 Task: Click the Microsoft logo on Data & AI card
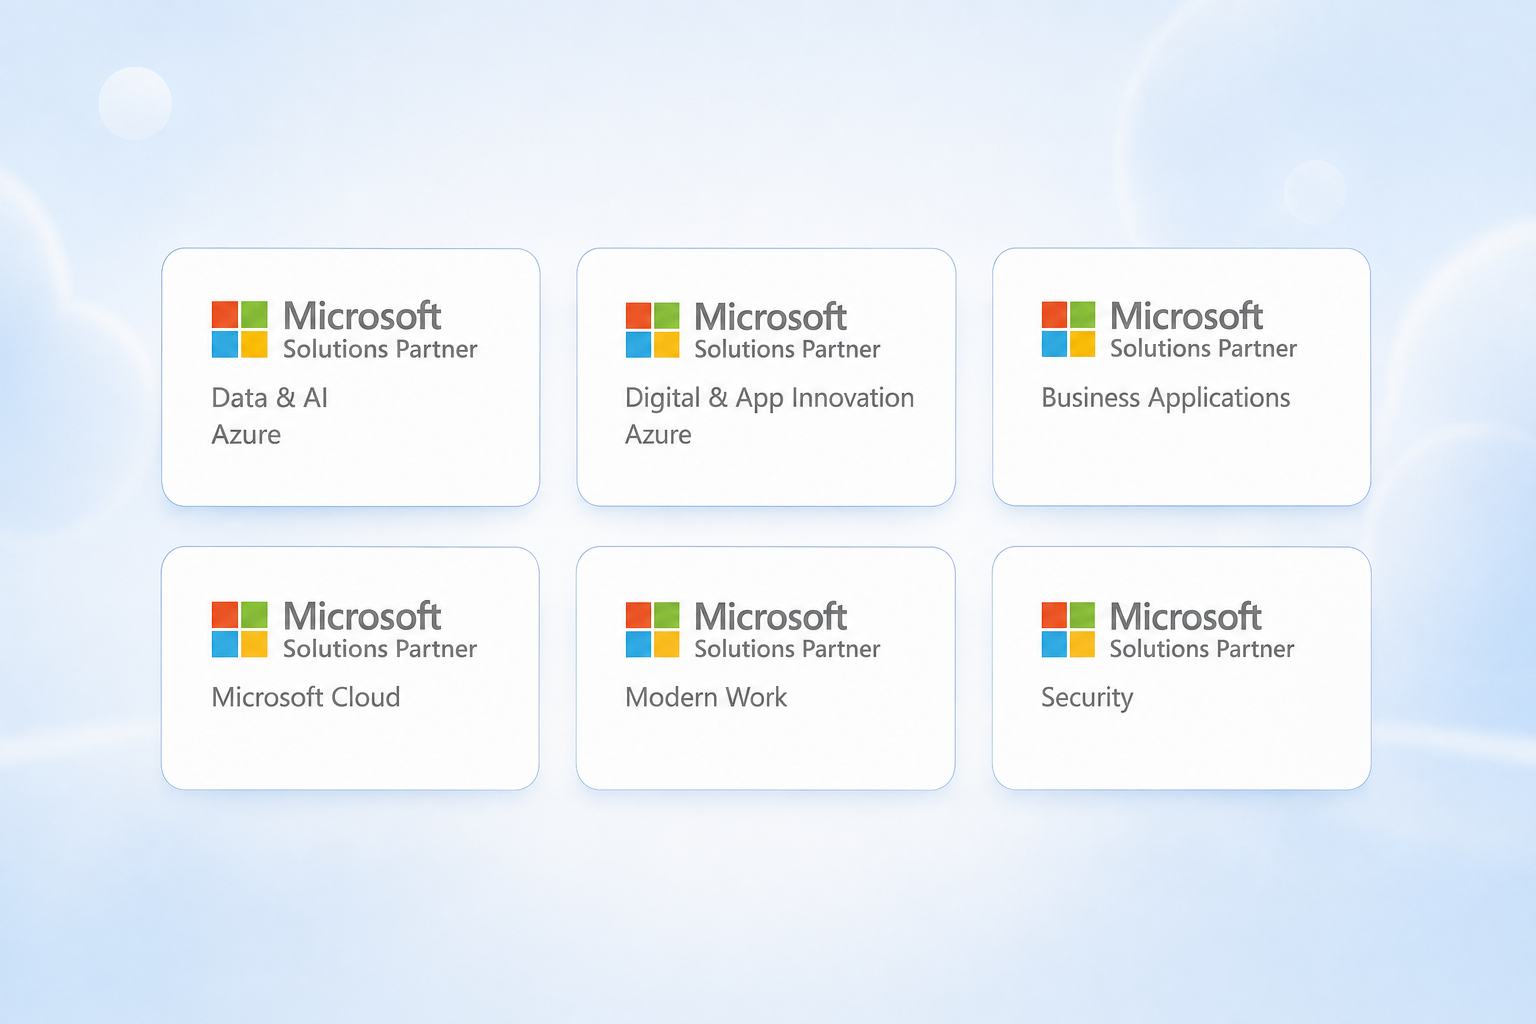pos(240,329)
